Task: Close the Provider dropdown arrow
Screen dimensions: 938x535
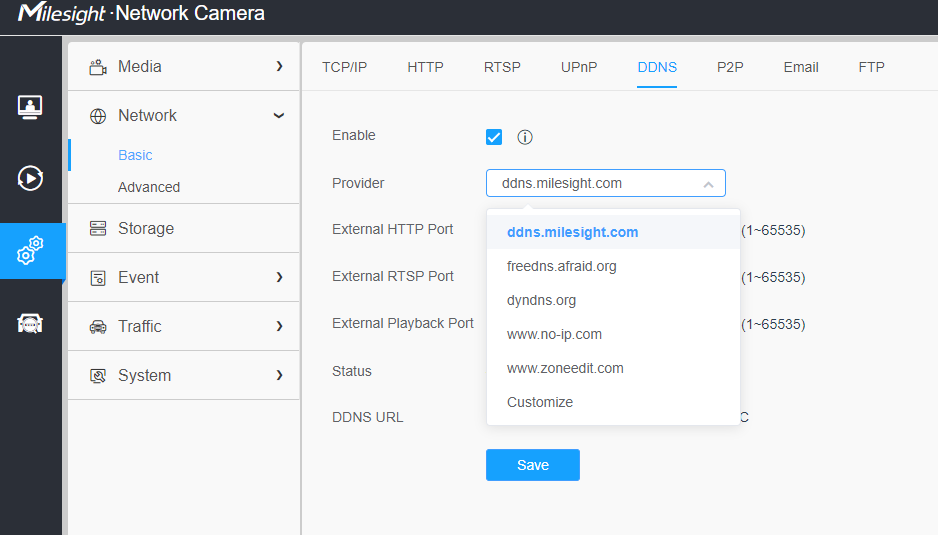Action: pyautogui.click(x=708, y=184)
